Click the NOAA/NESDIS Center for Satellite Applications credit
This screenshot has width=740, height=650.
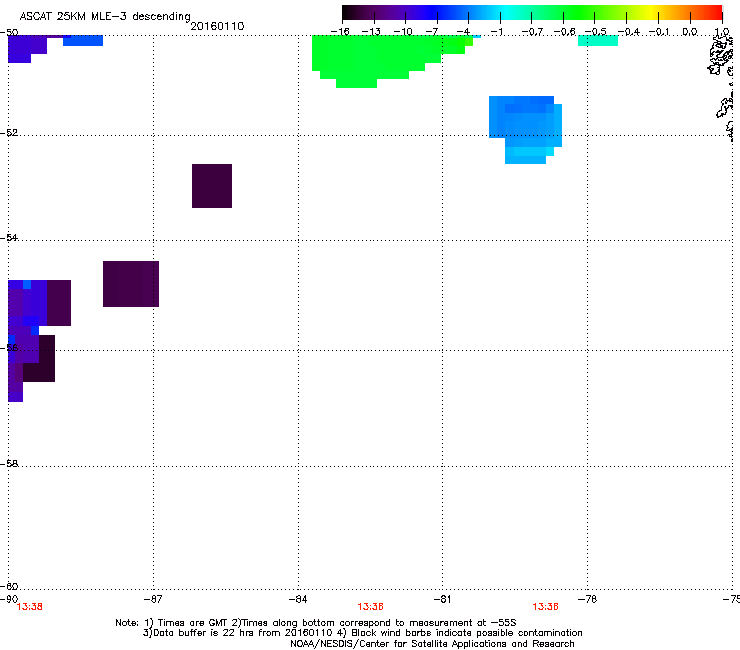tap(432, 644)
